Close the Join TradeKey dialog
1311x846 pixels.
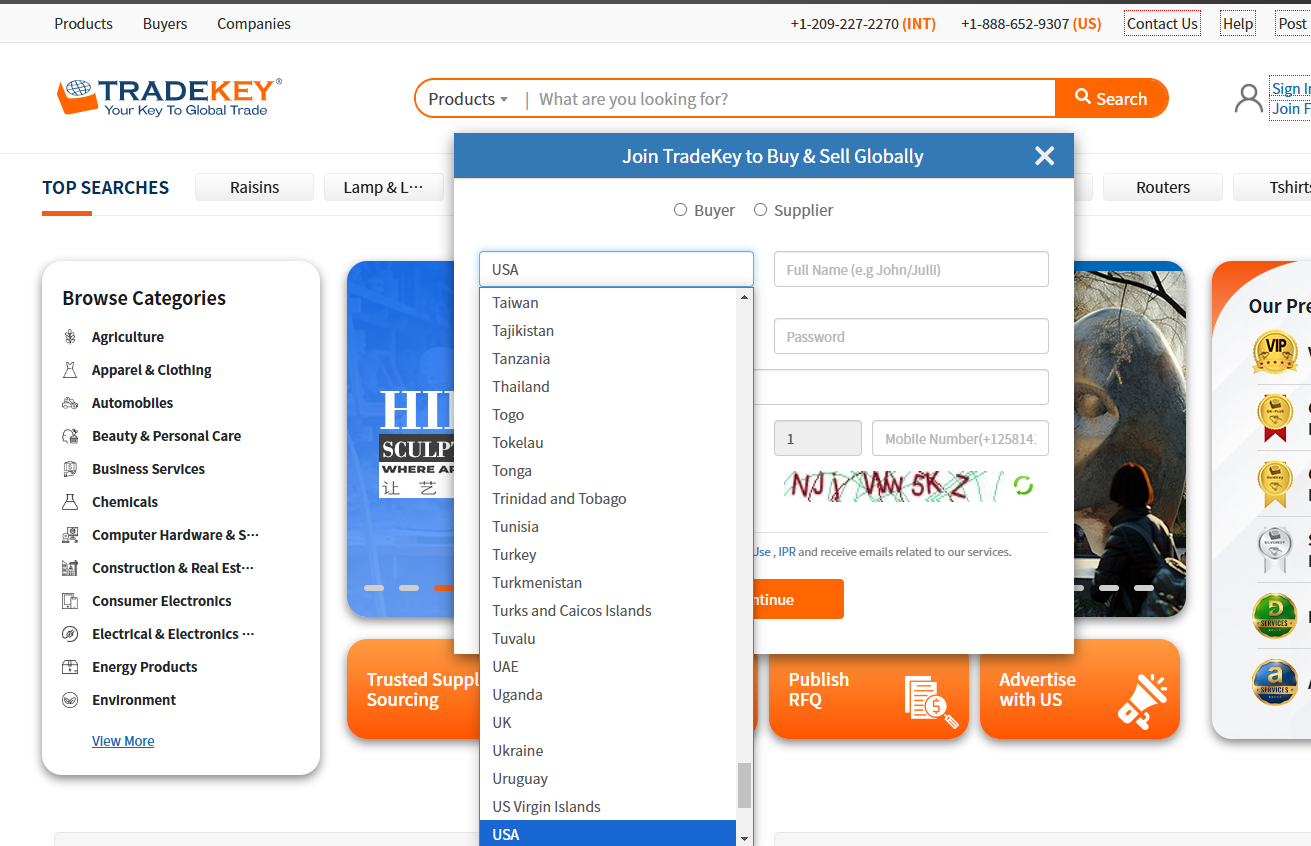tap(1045, 156)
